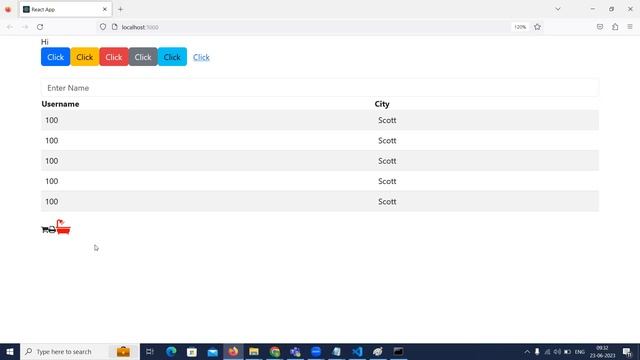Viewport: 640px width, 360px height.
Task: Click the gray Click button
Action: [x=143, y=57]
